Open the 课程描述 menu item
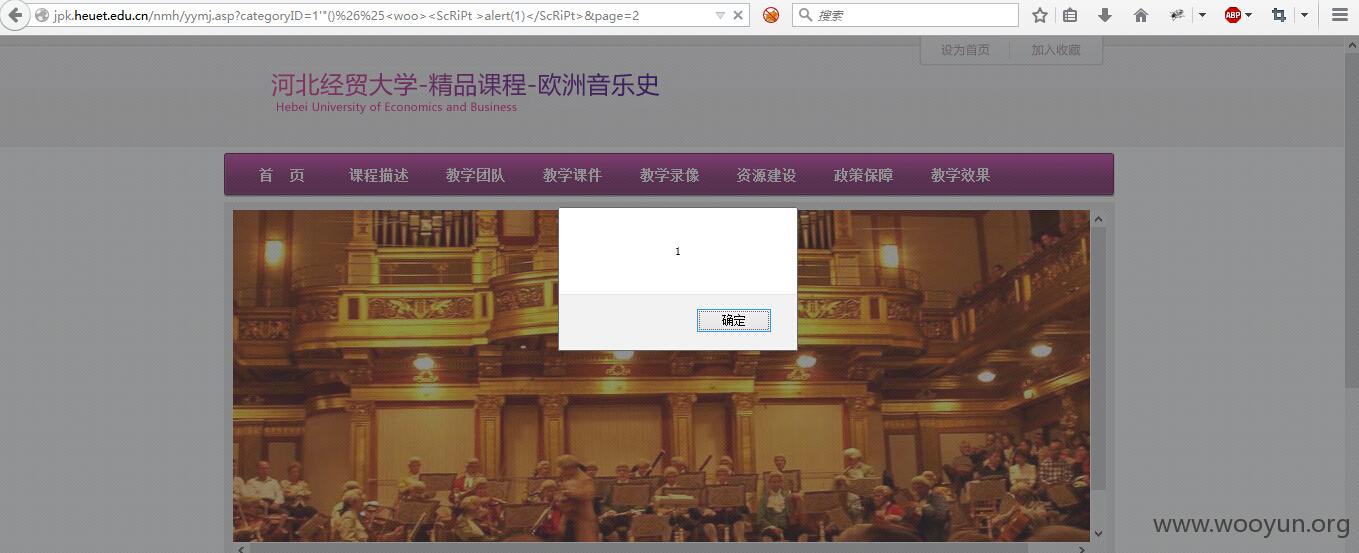Screen dimensions: 1359x553 379,175
